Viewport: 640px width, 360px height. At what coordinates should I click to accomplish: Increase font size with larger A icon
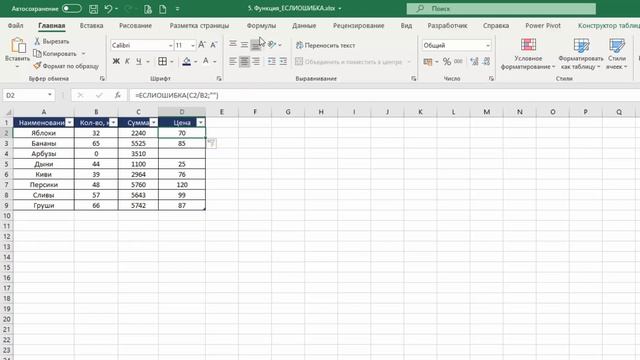pos(202,45)
